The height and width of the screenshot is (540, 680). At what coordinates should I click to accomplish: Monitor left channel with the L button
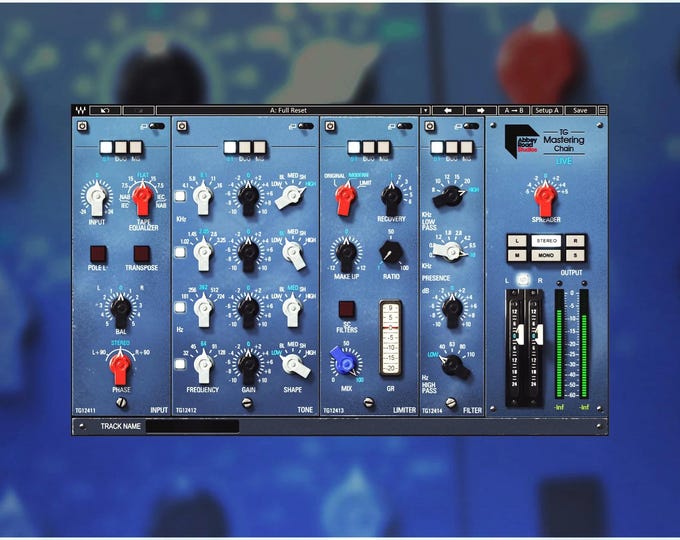pyautogui.click(x=517, y=240)
